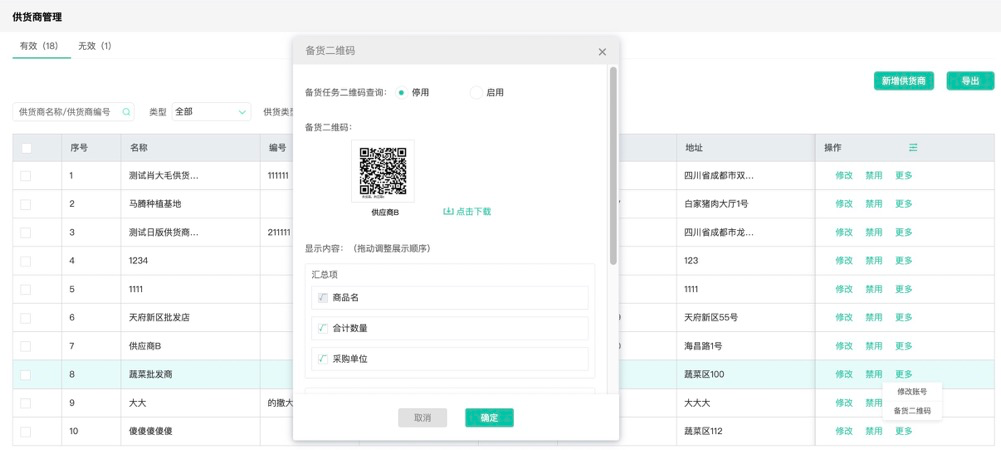Click the 新增供货商 button

(903, 81)
